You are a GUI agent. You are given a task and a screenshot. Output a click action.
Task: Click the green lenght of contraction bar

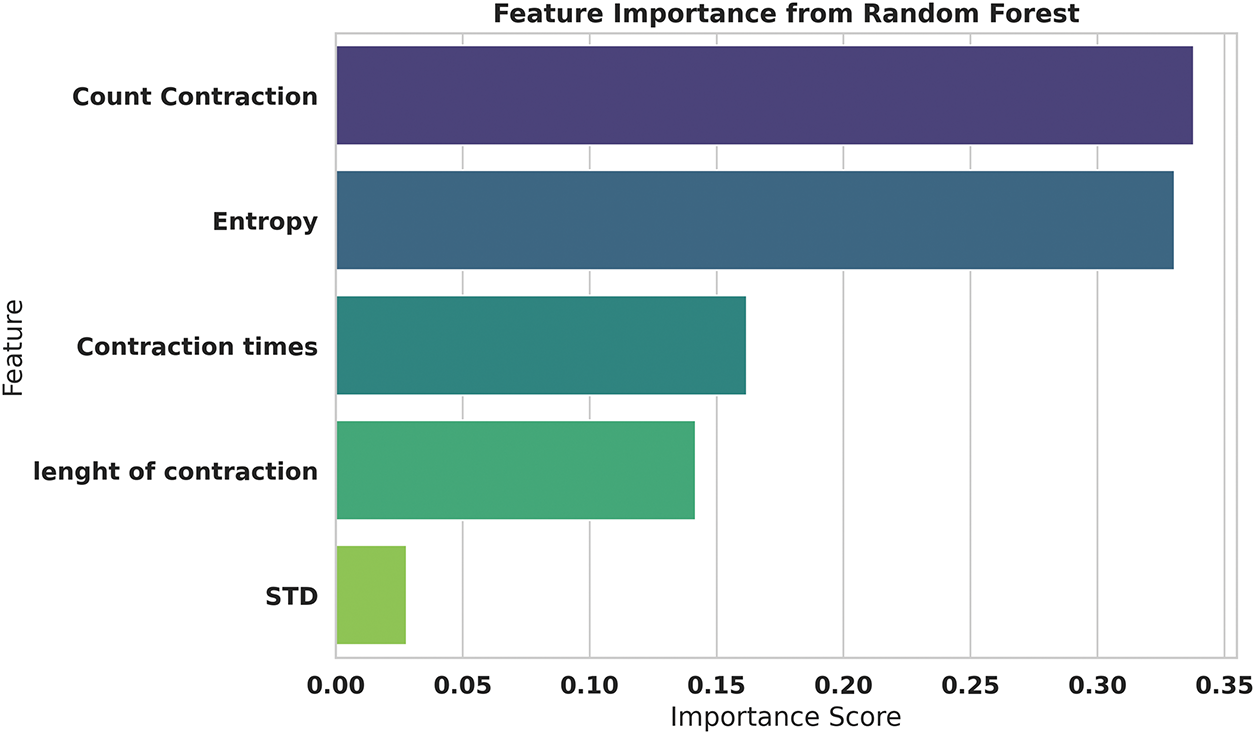[x=515, y=471]
